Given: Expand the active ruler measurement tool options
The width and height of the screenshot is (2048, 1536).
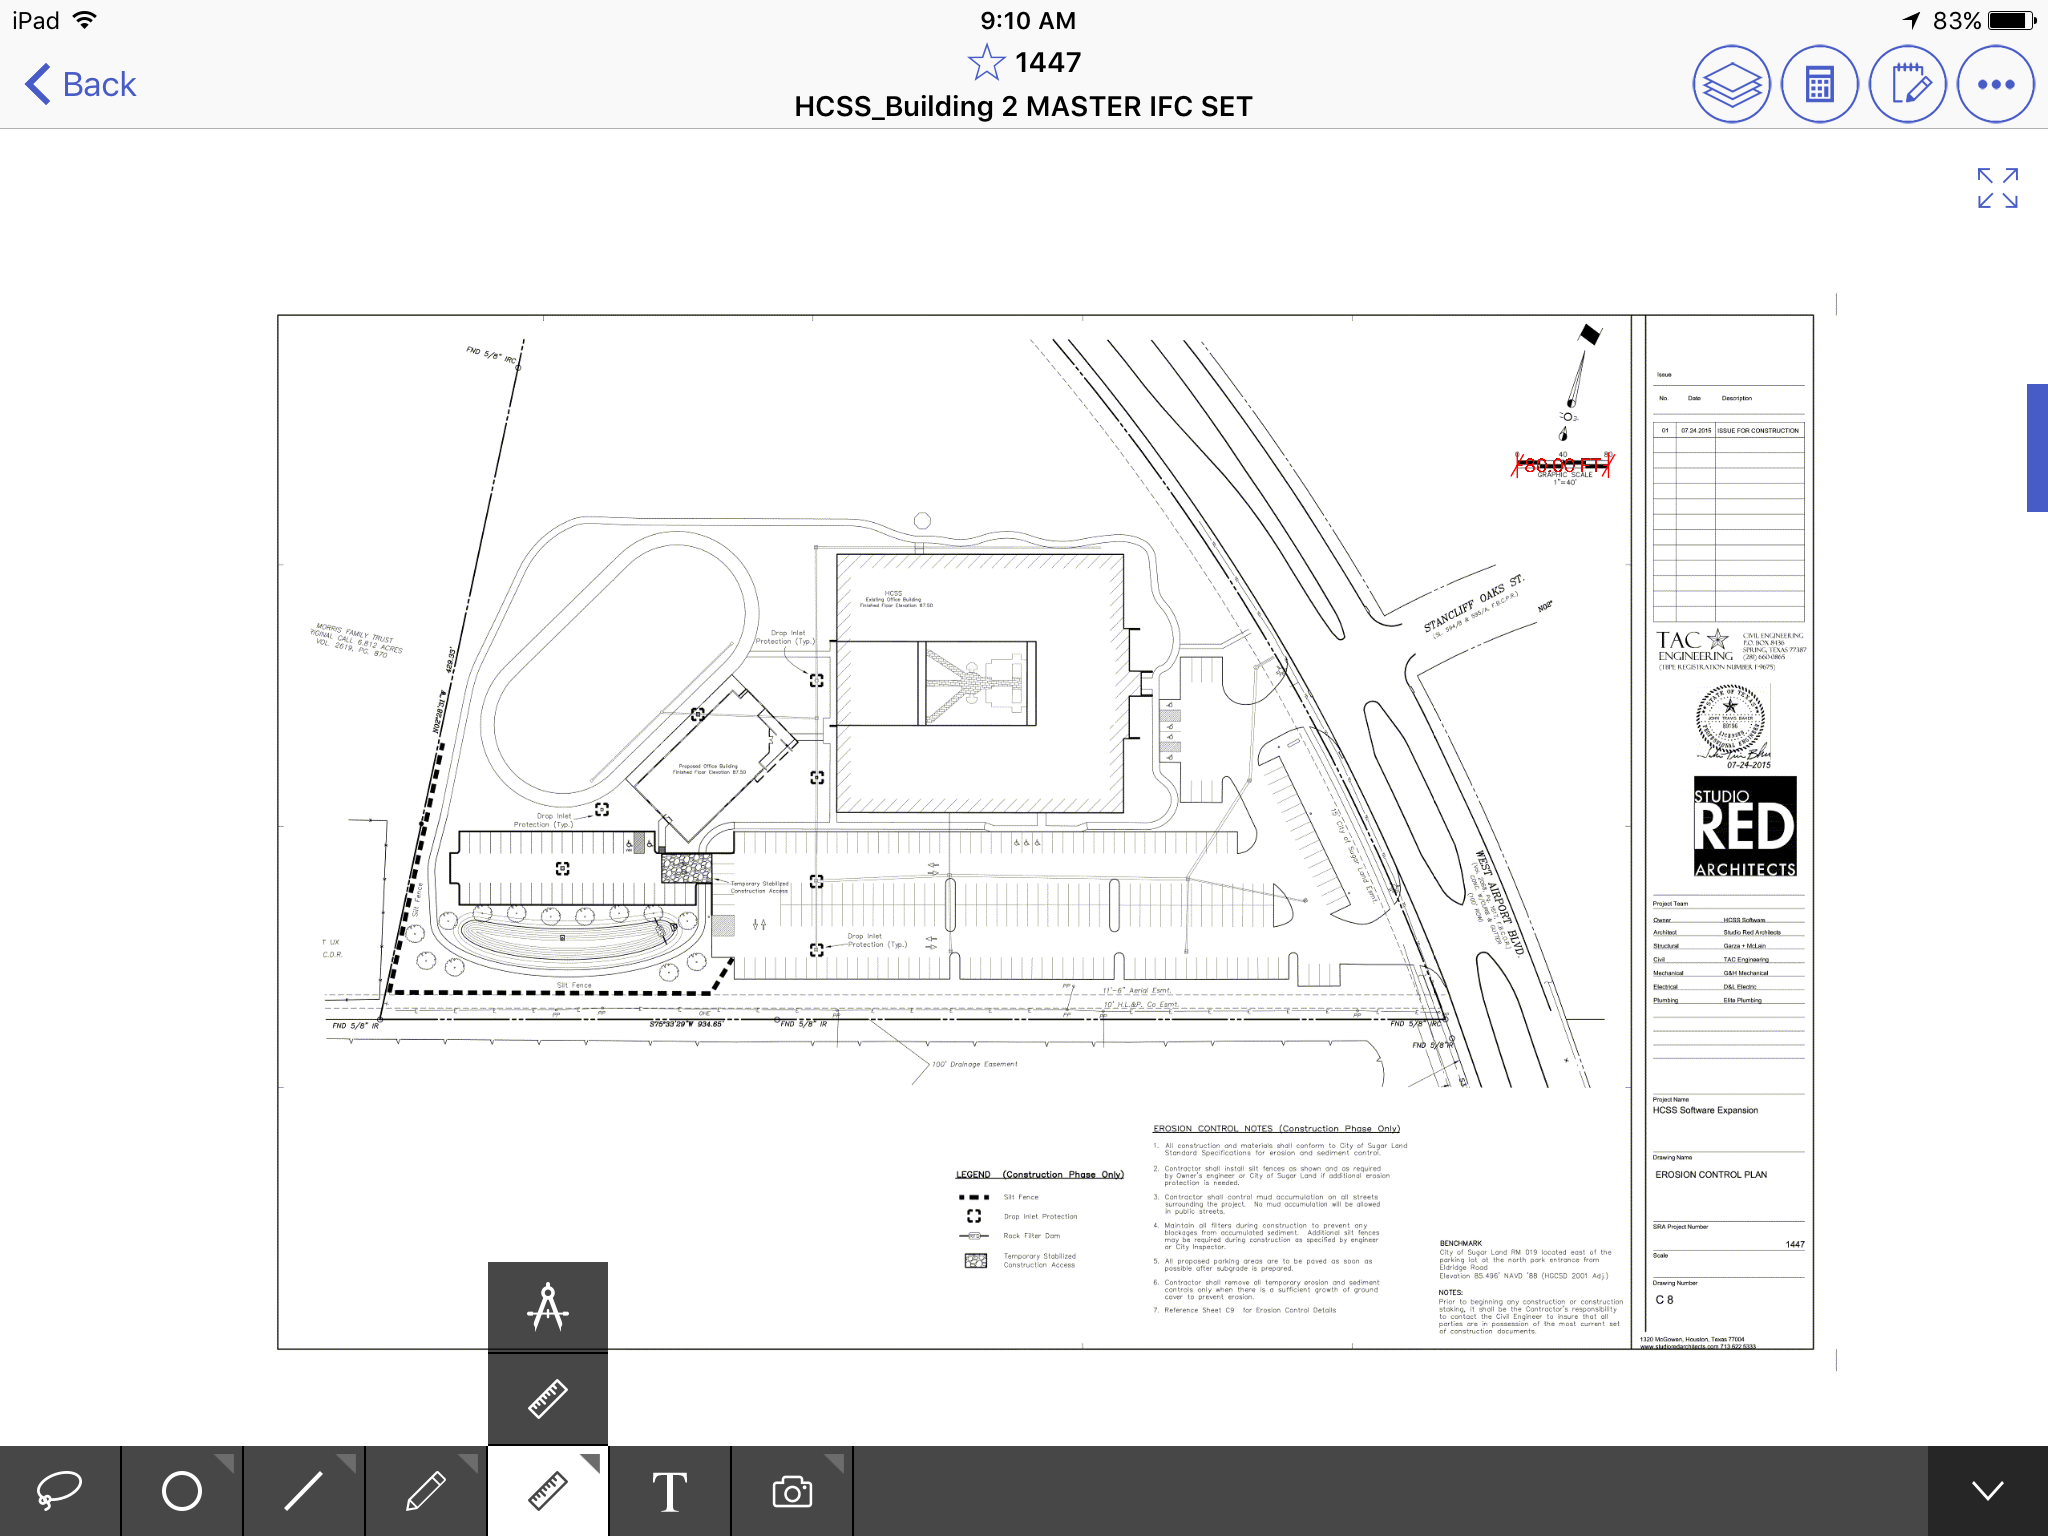Looking at the screenshot, I should click(548, 1491).
